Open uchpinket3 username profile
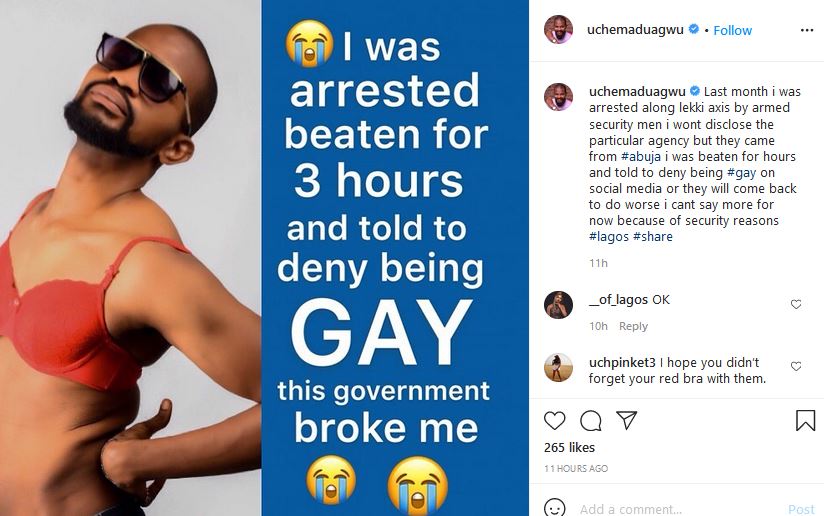 pos(622,363)
